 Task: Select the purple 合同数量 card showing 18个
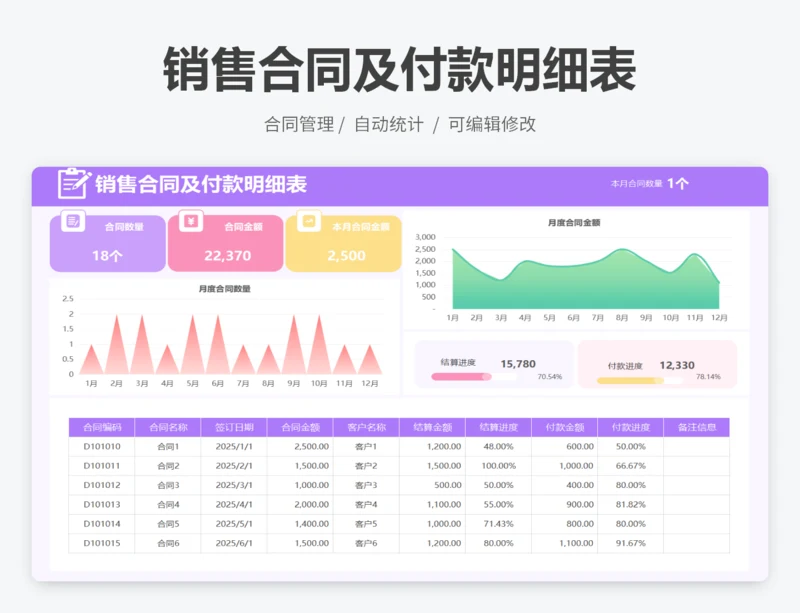tap(108, 243)
